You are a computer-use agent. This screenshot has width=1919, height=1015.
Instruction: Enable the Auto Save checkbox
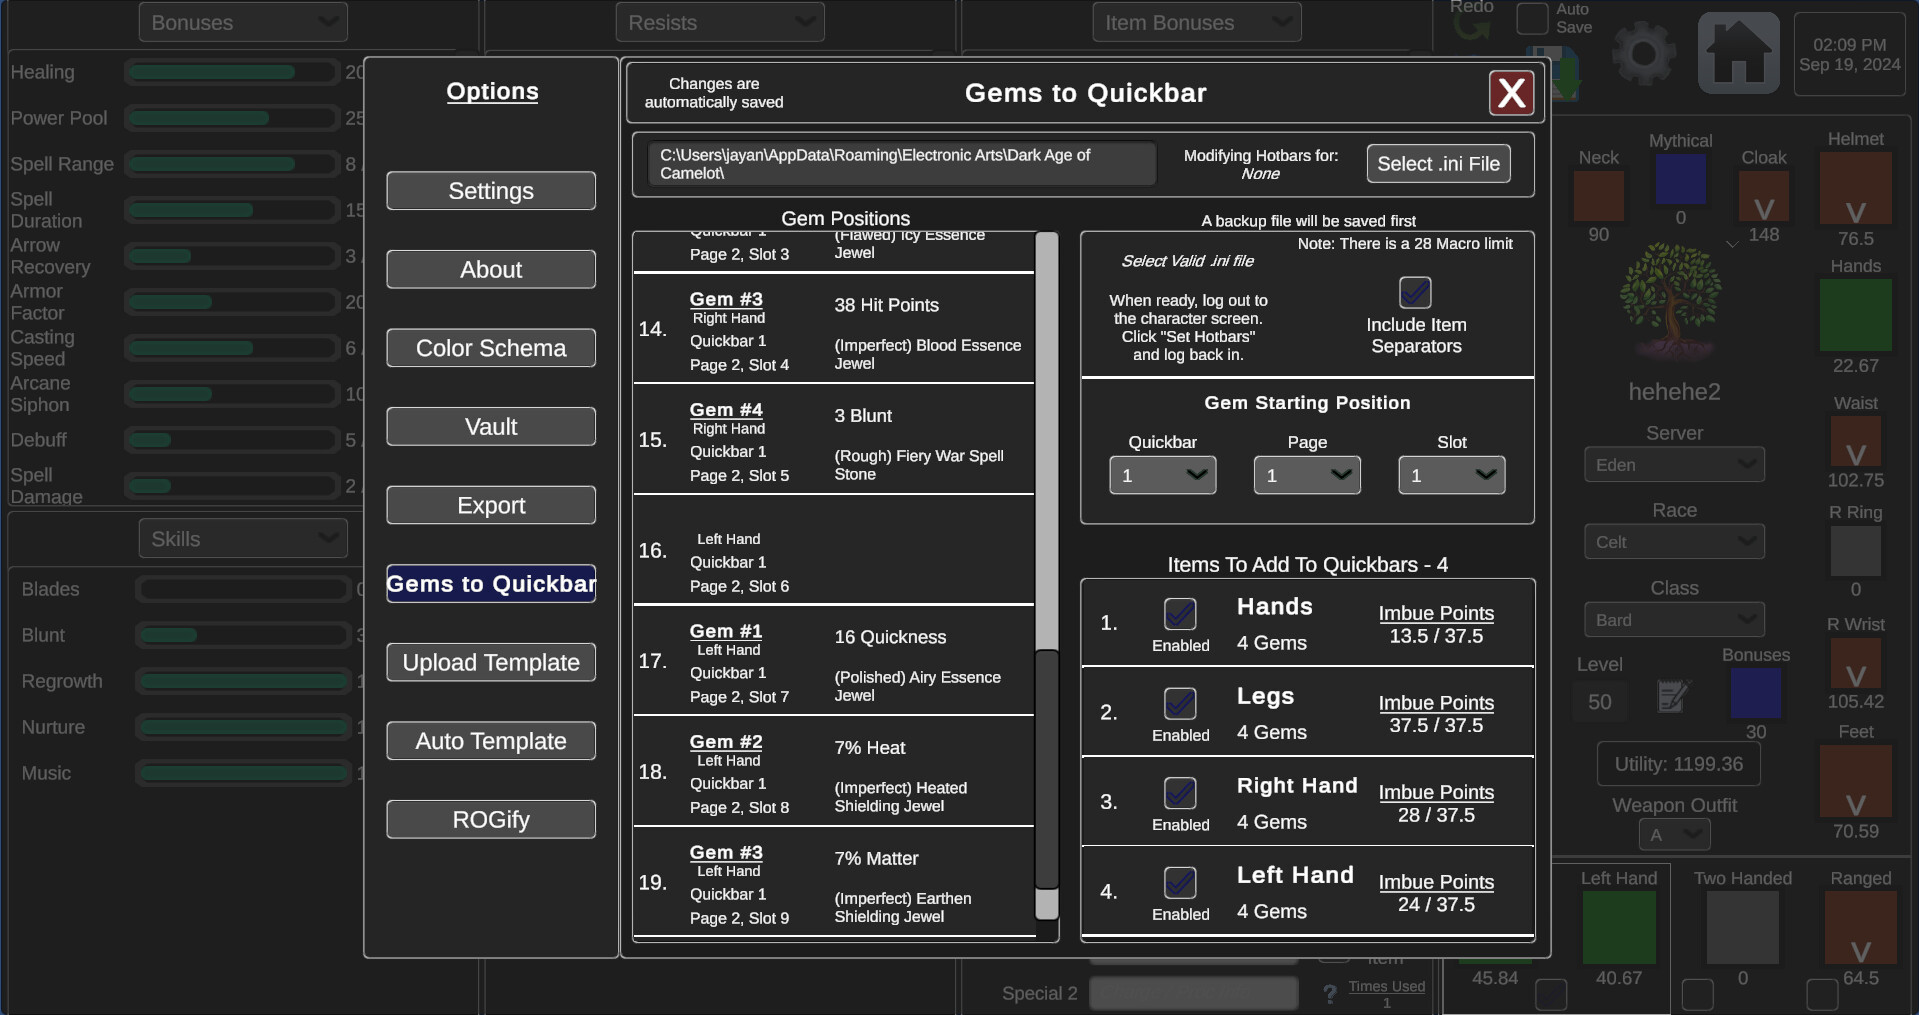point(1531,18)
